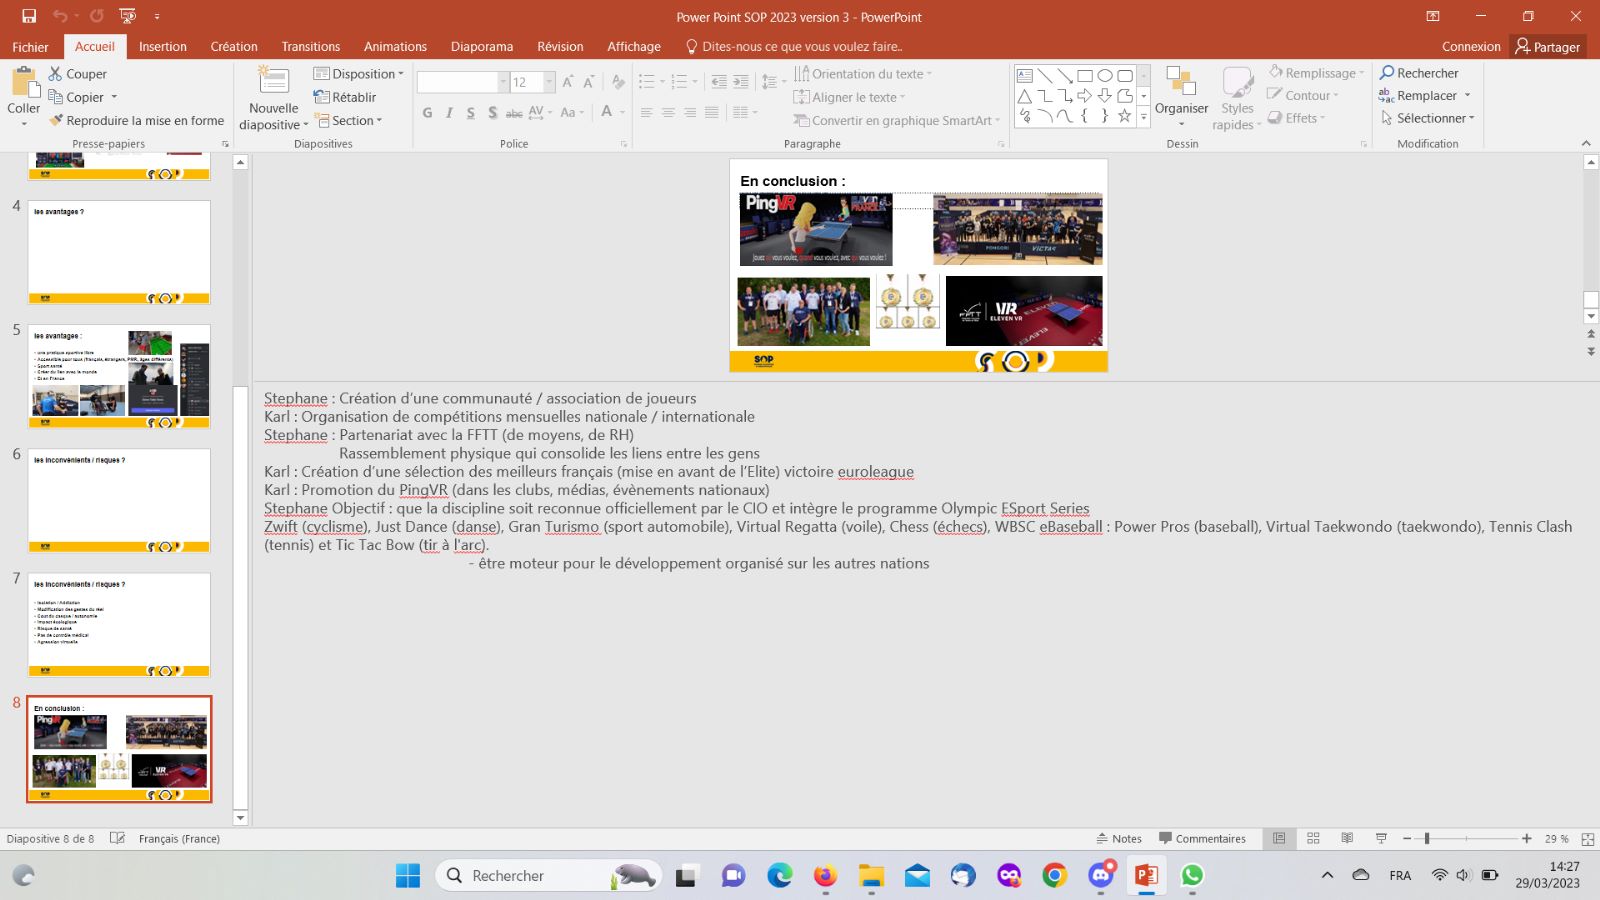
Task: Click the Organiser icon
Action: (x=1181, y=84)
